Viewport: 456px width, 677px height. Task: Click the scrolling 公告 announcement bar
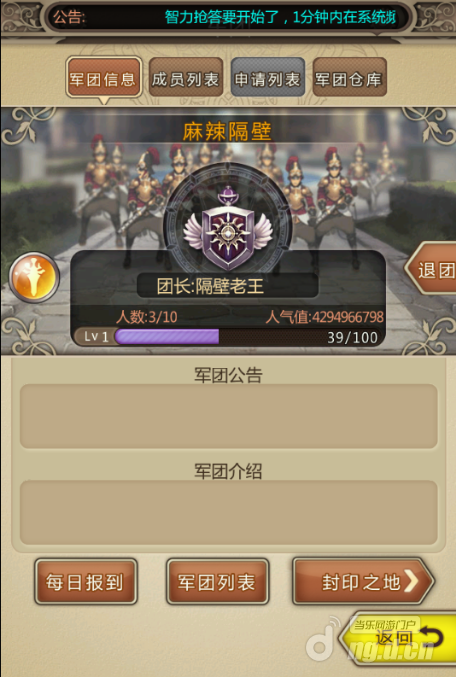pos(228,17)
